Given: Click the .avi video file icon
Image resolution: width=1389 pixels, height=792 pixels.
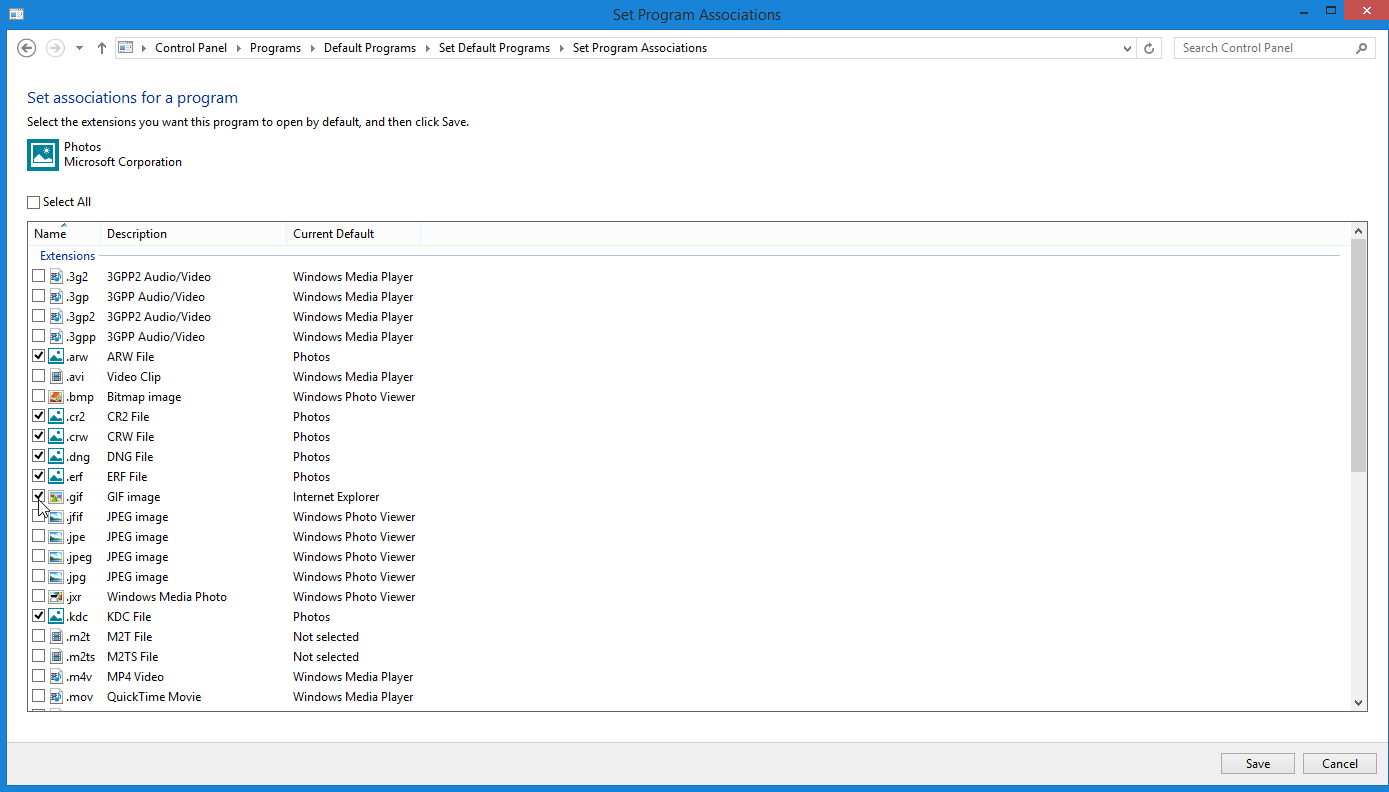Looking at the screenshot, I should pyautogui.click(x=56, y=377).
